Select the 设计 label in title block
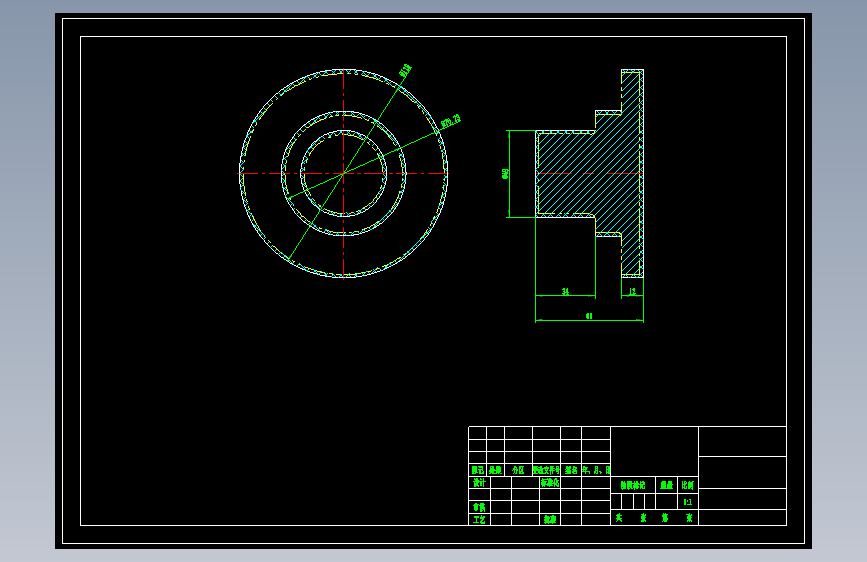The height and width of the screenshot is (562, 867). 479,482
